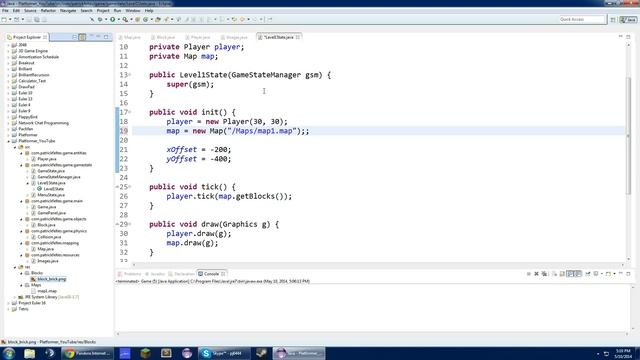Click the Collapse All icon in Project Explorer
The height and width of the screenshot is (360, 640).
pos(74,37)
